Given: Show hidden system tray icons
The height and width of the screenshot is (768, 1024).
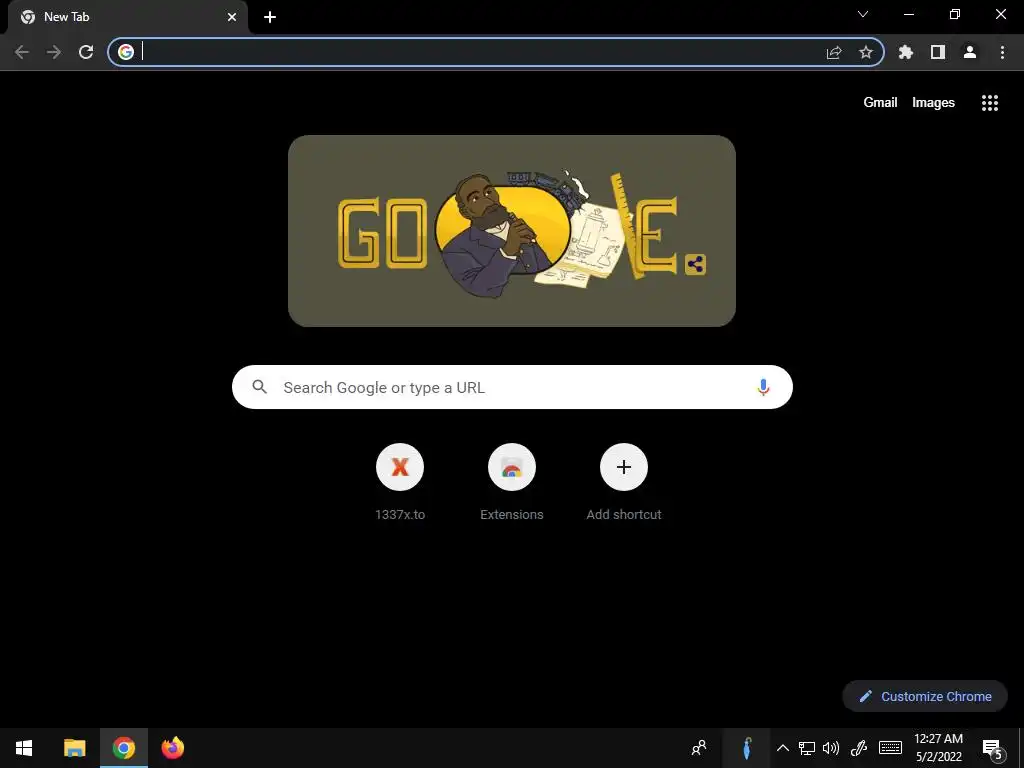Looking at the screenshot, I should [x=782, y=748].
